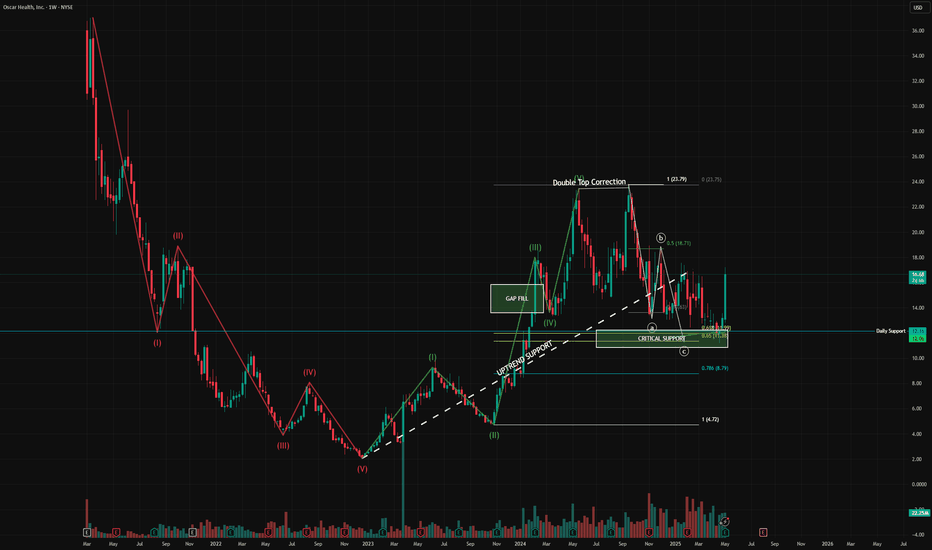Click the 36.00 price axis value

(918, 31)
